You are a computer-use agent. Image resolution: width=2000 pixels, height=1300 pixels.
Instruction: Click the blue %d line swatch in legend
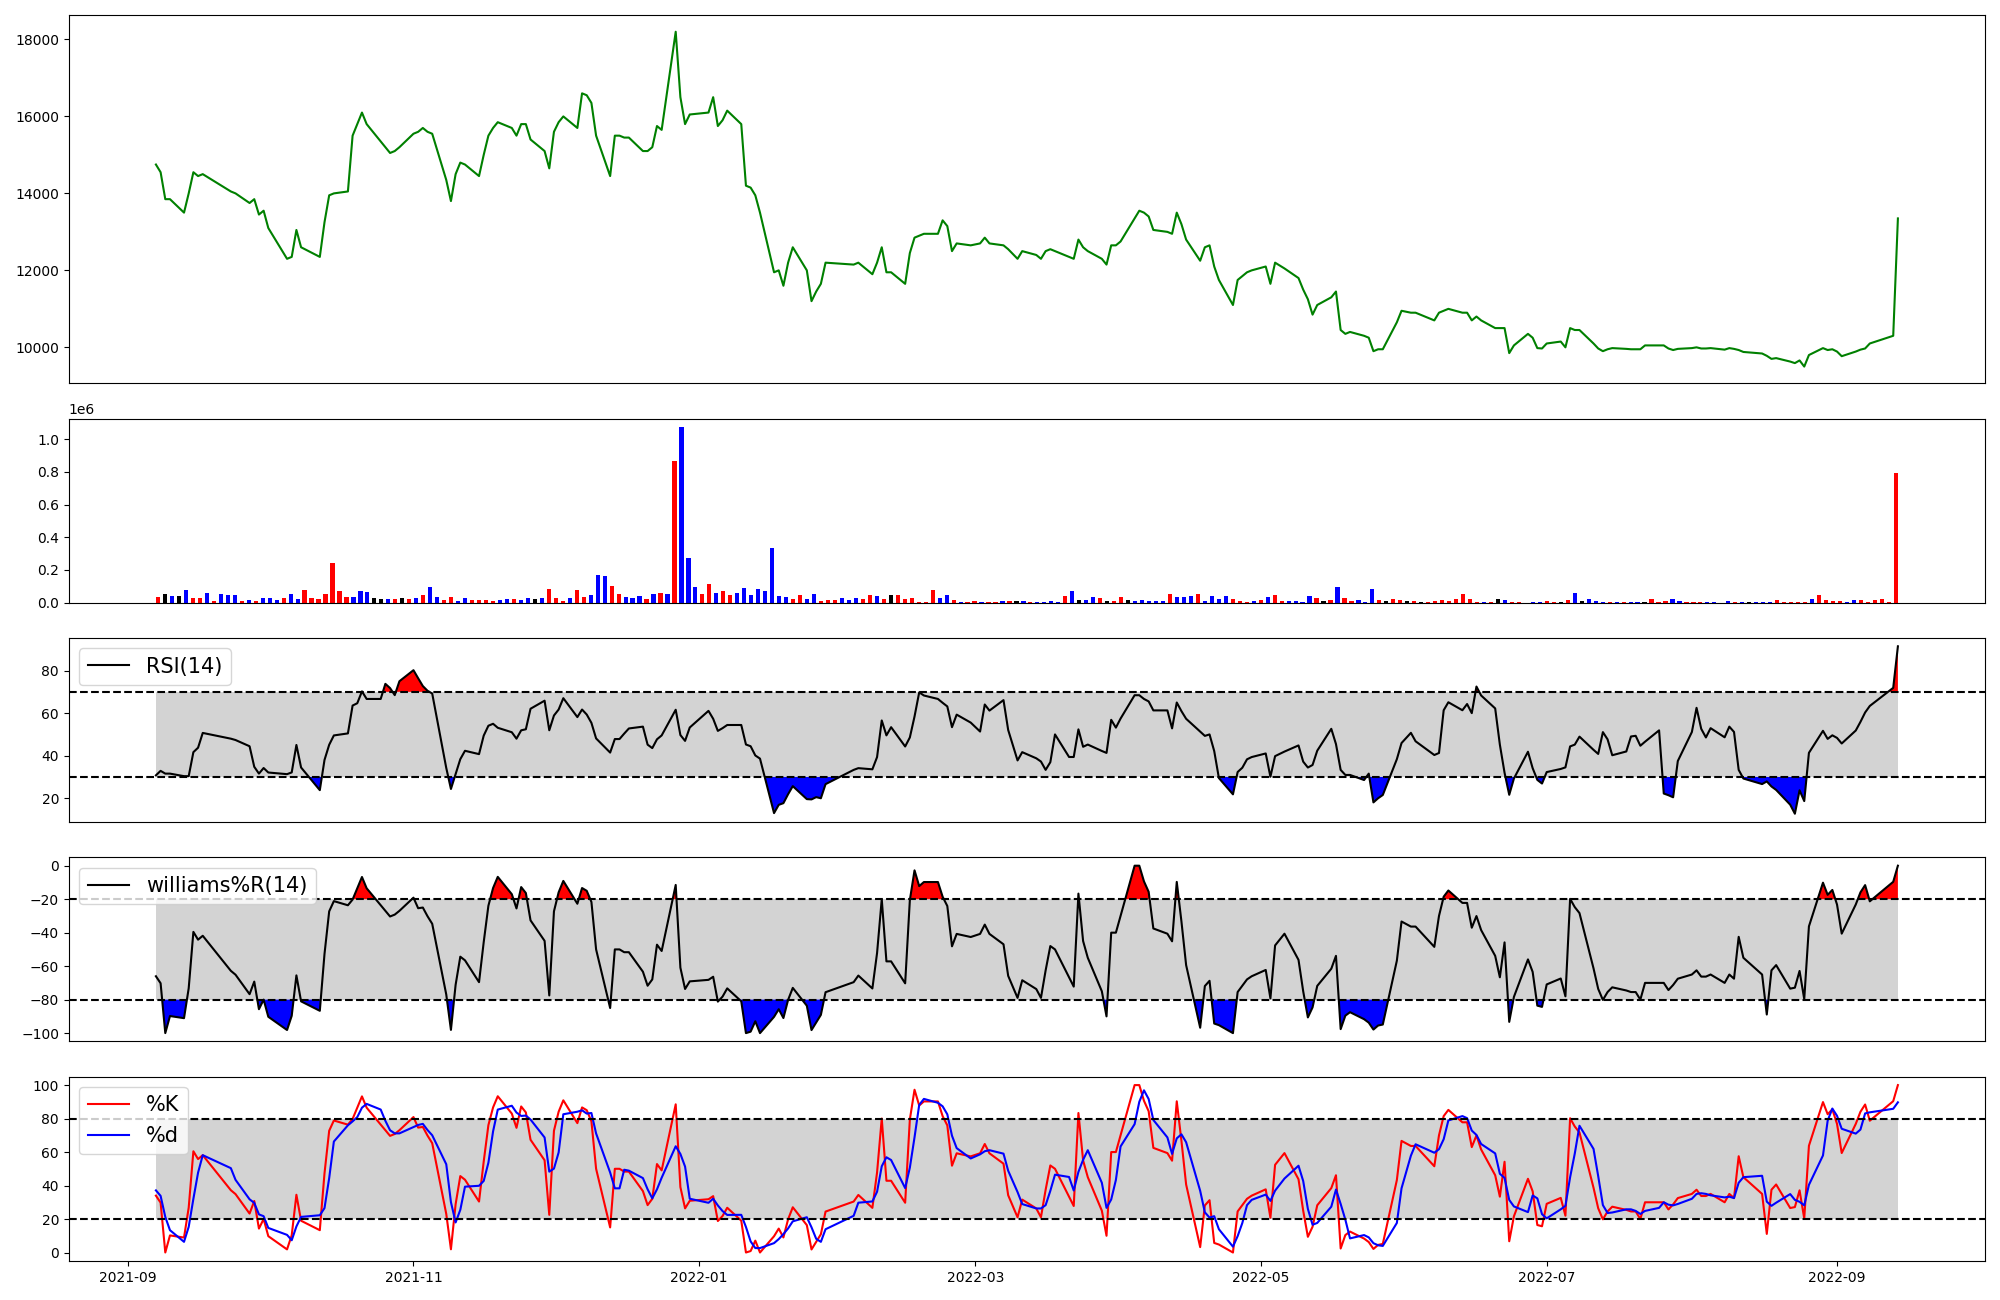pos(108,1135)
